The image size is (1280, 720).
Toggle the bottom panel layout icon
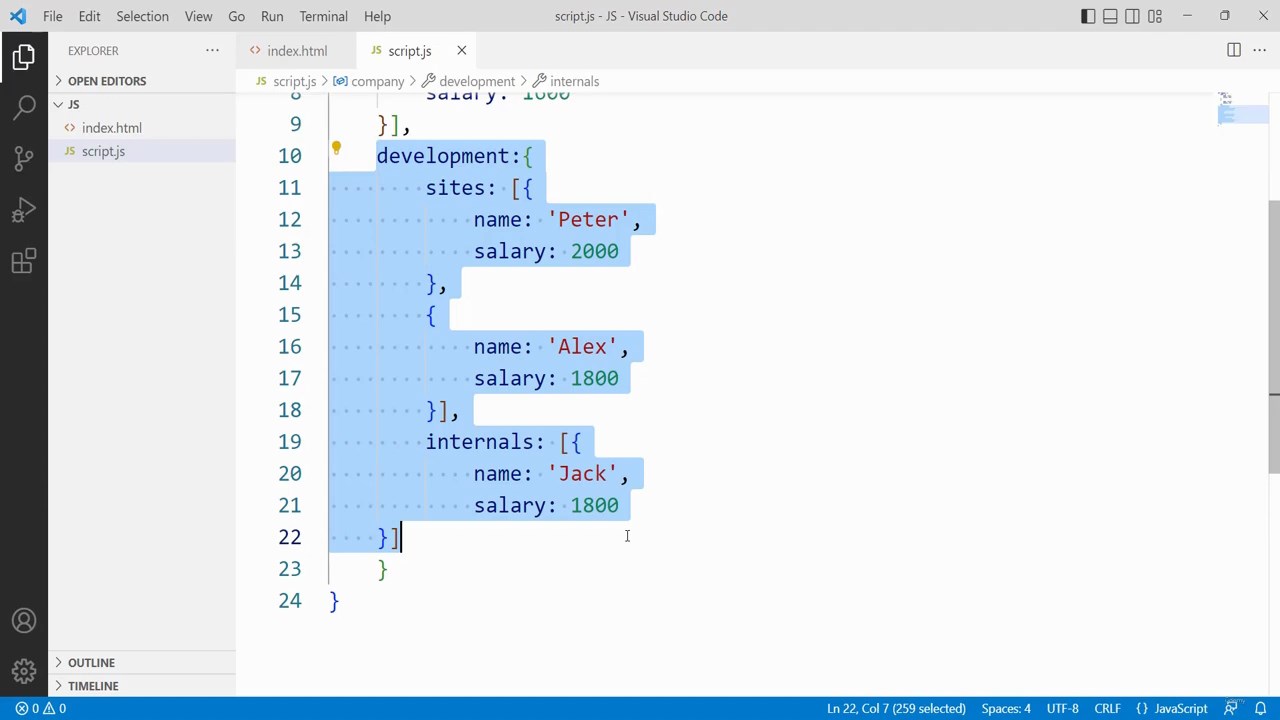tap(1110, 16)
